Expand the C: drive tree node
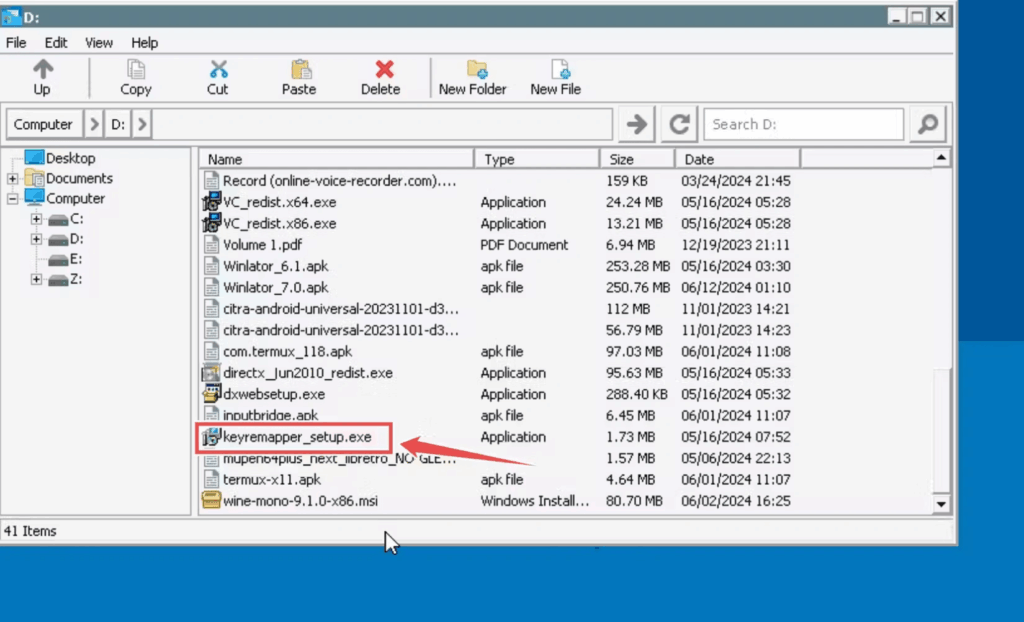 coord(36,219)
